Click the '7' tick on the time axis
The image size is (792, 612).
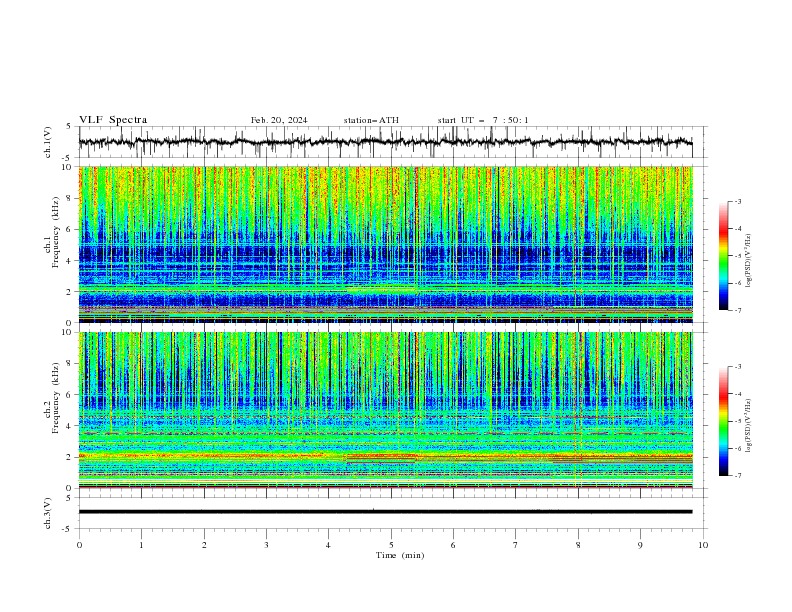(x=516, y=545)
